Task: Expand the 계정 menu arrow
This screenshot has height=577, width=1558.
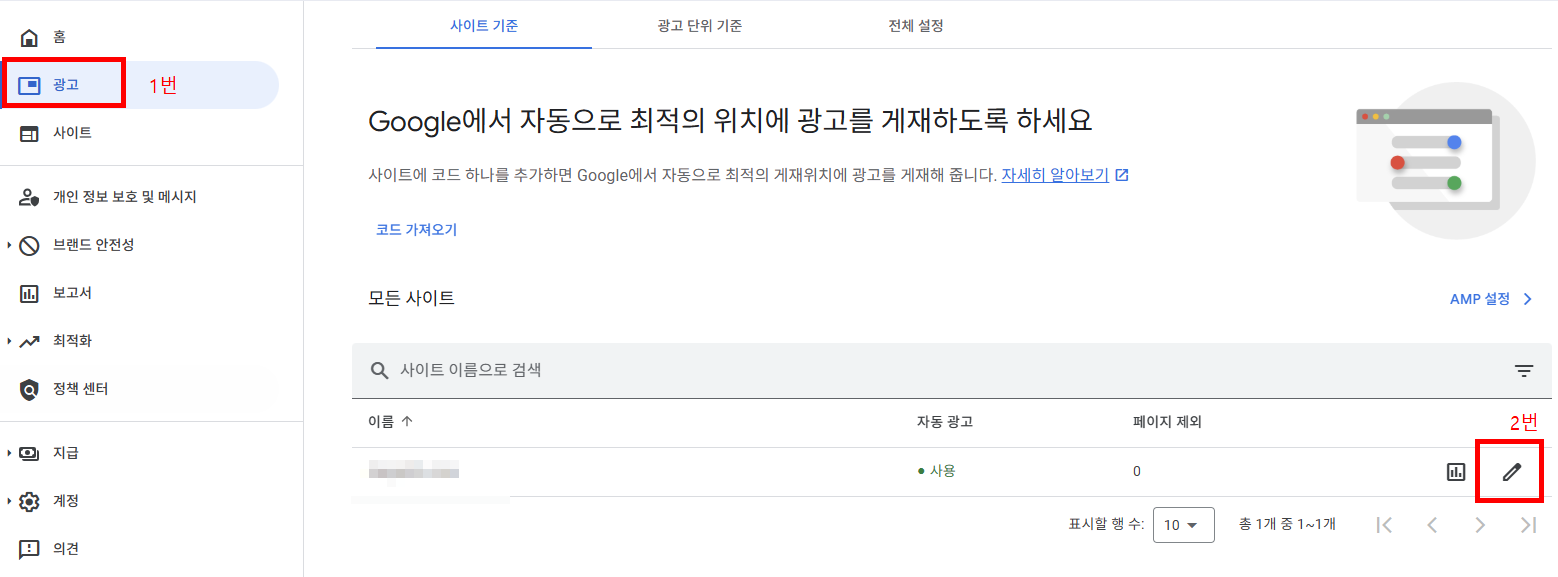Action: [x=9, y=501]
